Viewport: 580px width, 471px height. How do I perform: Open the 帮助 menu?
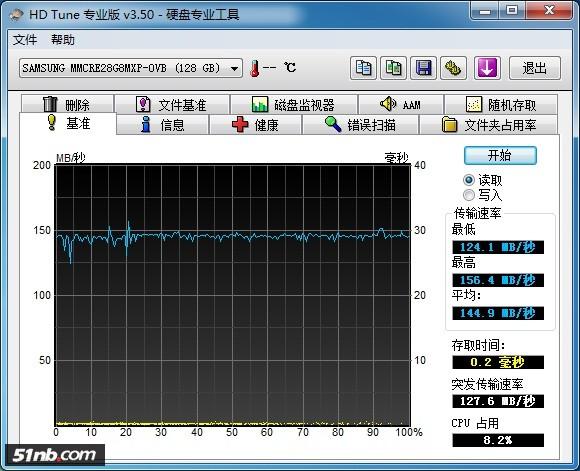(x=63, y=40)
